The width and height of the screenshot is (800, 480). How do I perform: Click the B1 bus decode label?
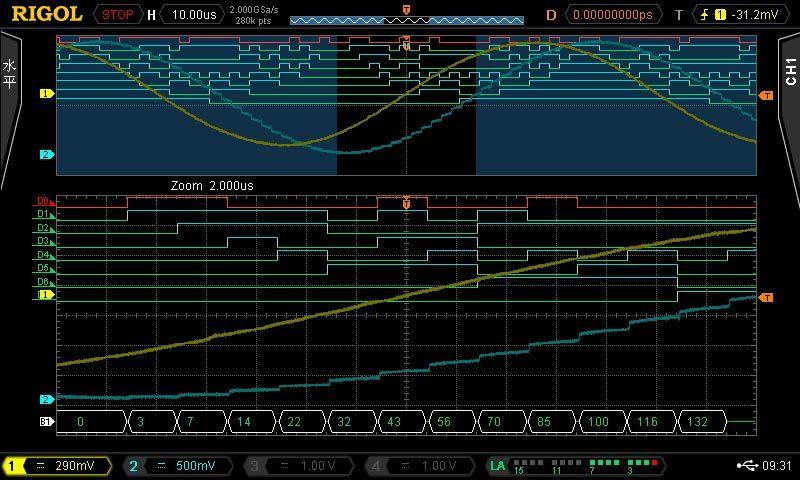46,422
